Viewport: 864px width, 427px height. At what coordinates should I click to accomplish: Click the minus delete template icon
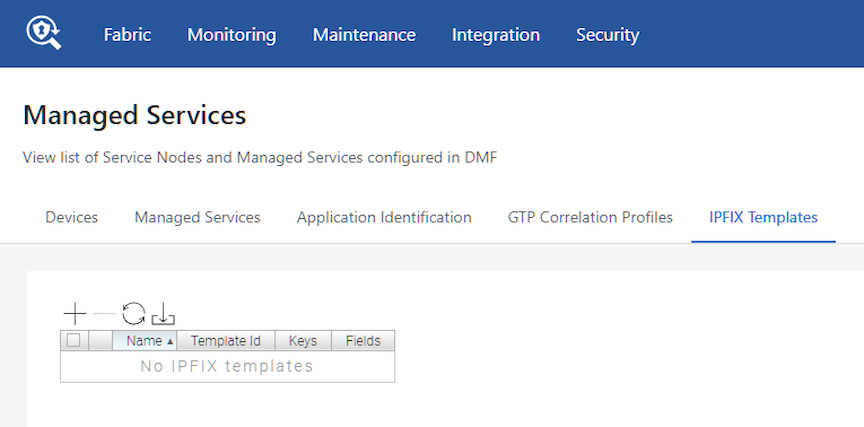pos(104,314)
